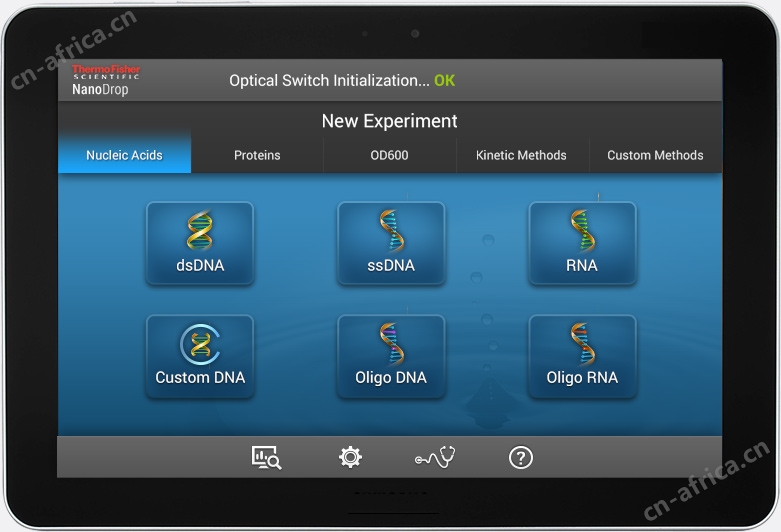Viewport: 781px width, 532px height.
Task: Switch to the Nucleic Acids tab
Action: [x=125, y=155]
